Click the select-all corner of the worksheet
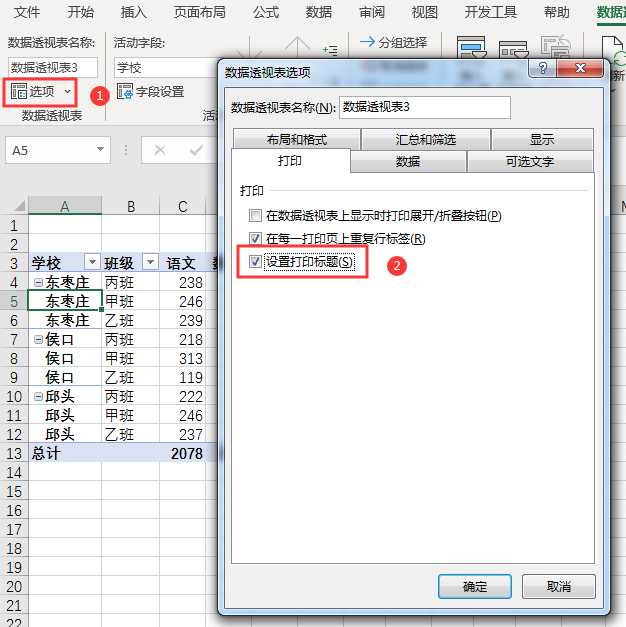This screenshot has height=627, width=626. (x=15, y=205)
